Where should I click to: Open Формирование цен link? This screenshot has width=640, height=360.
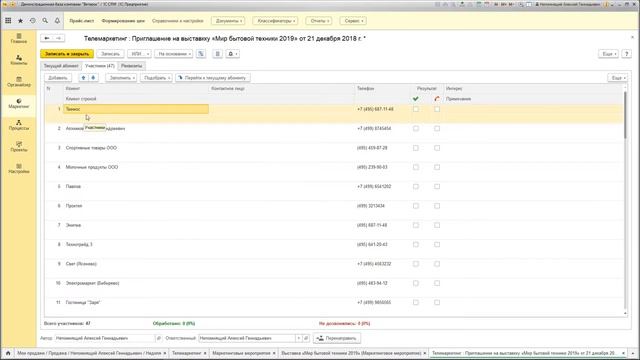(x=123, y=20)
